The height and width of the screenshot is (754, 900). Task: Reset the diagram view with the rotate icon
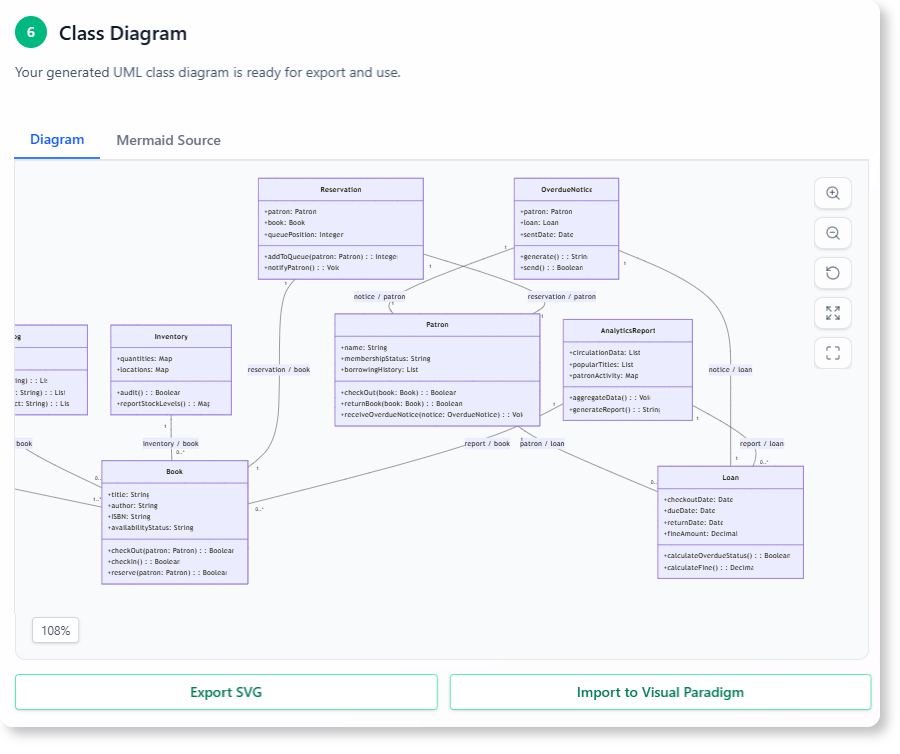832,272
